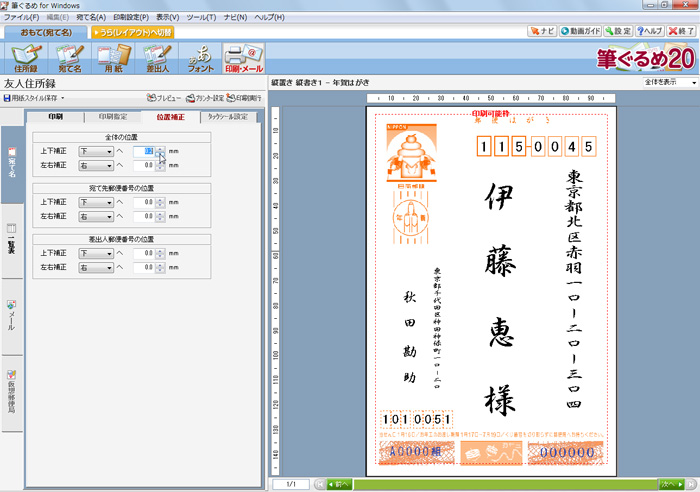Open the 印刷設定(P) menu
This screenshot has height=492, width=700.
[x=130, y=18]
